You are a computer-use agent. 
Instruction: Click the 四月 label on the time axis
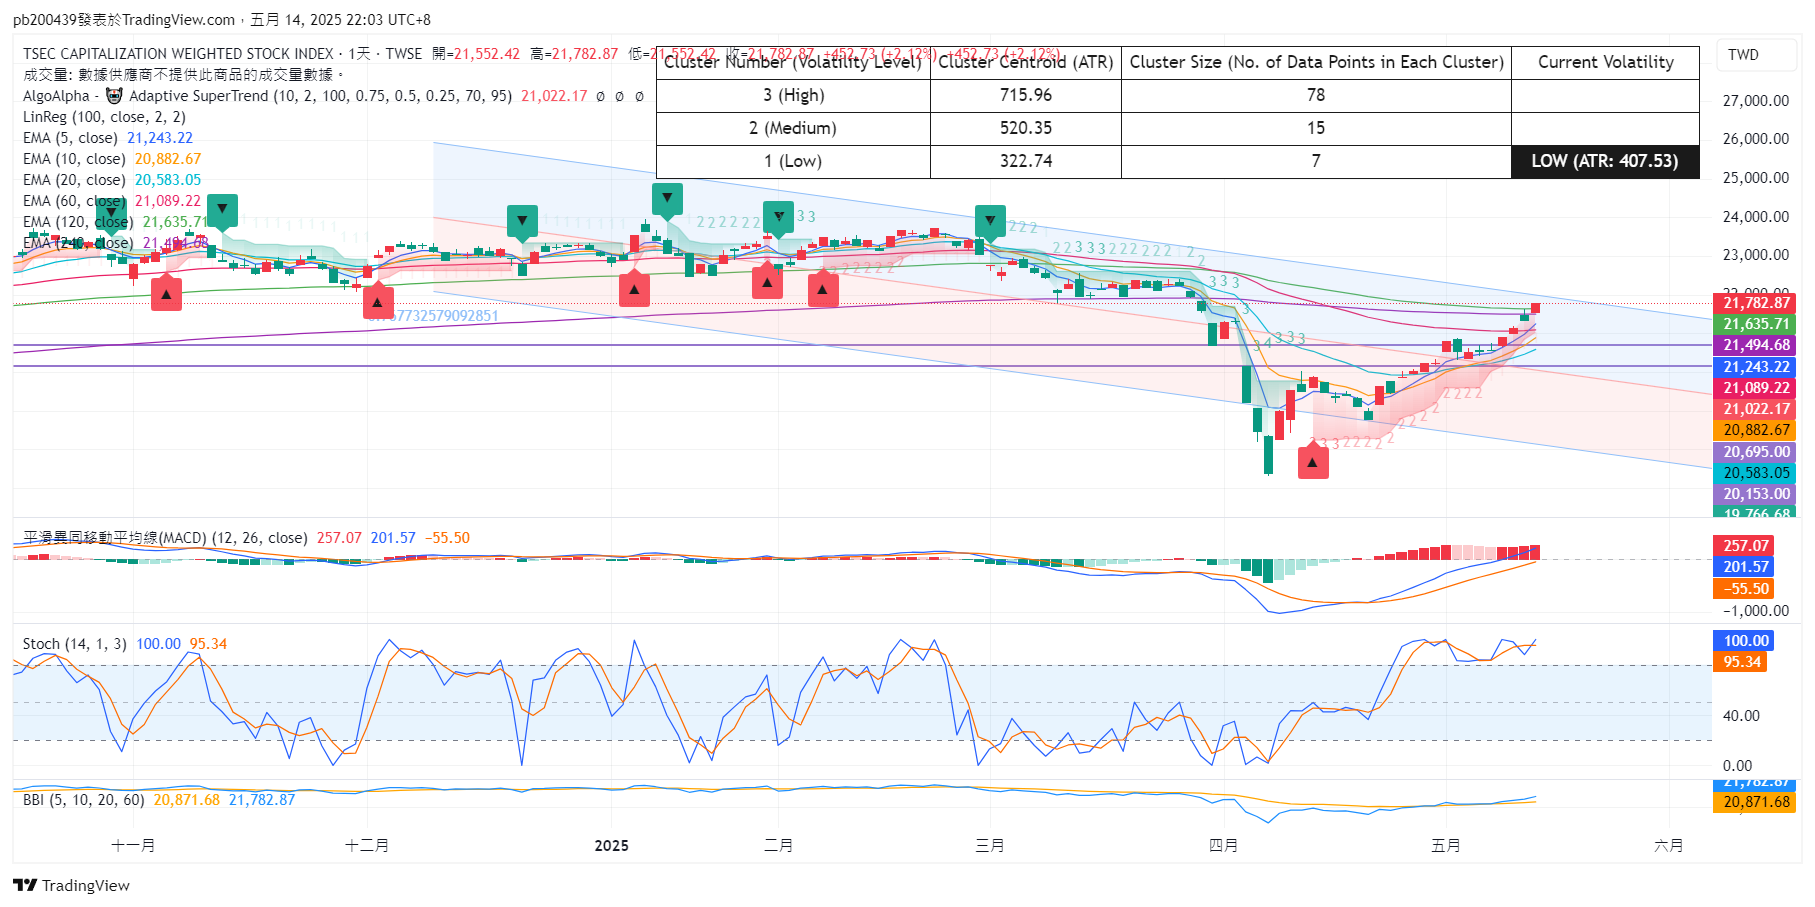(1223, 846)
